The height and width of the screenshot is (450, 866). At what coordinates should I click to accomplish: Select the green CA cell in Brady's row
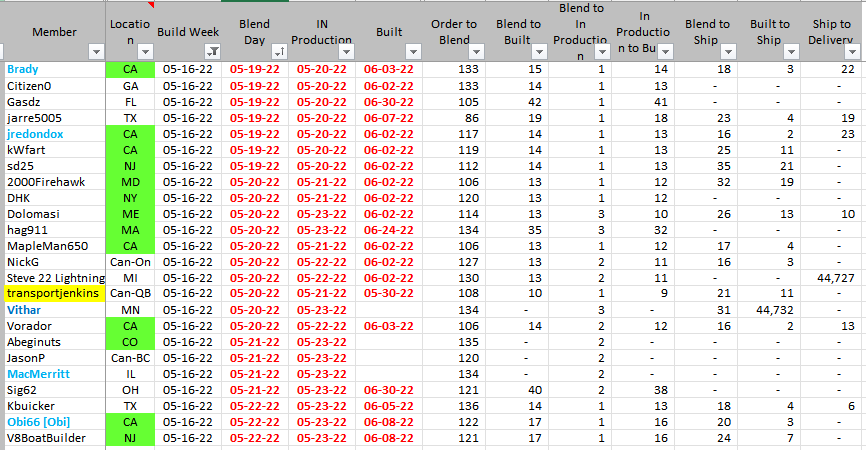click(x=130, y=70)
